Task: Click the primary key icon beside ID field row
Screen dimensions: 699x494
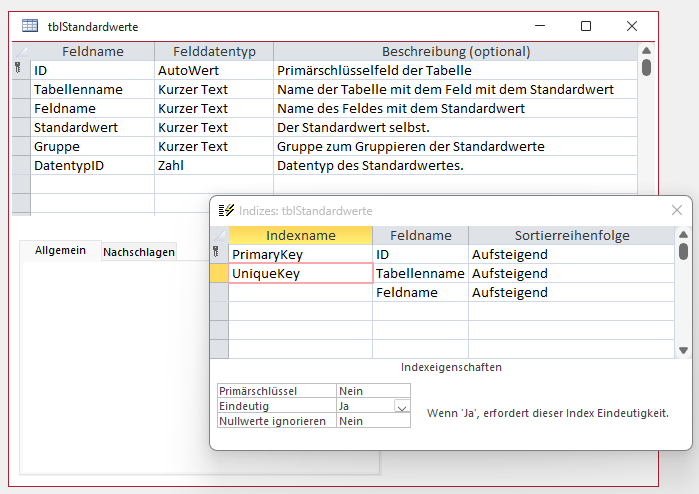Action: click(18, 68)
